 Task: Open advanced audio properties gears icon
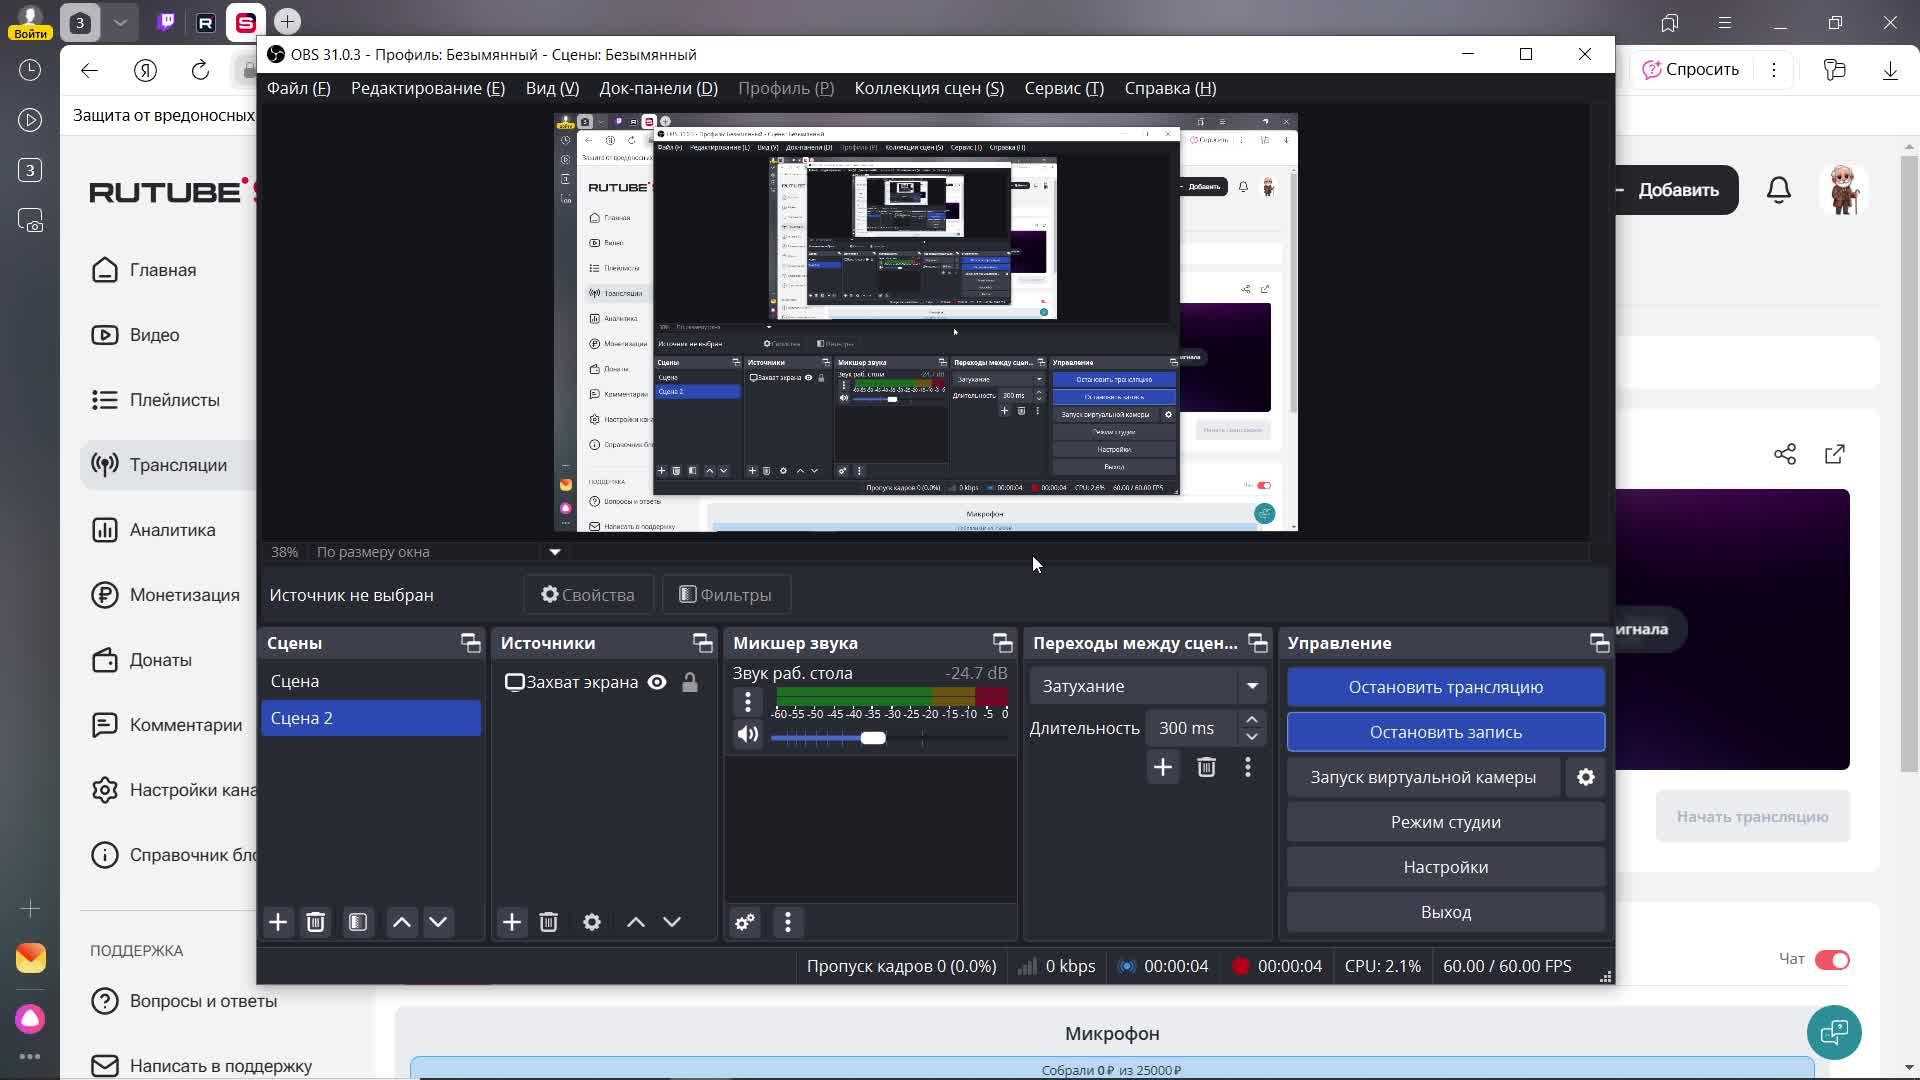point(745,922)
